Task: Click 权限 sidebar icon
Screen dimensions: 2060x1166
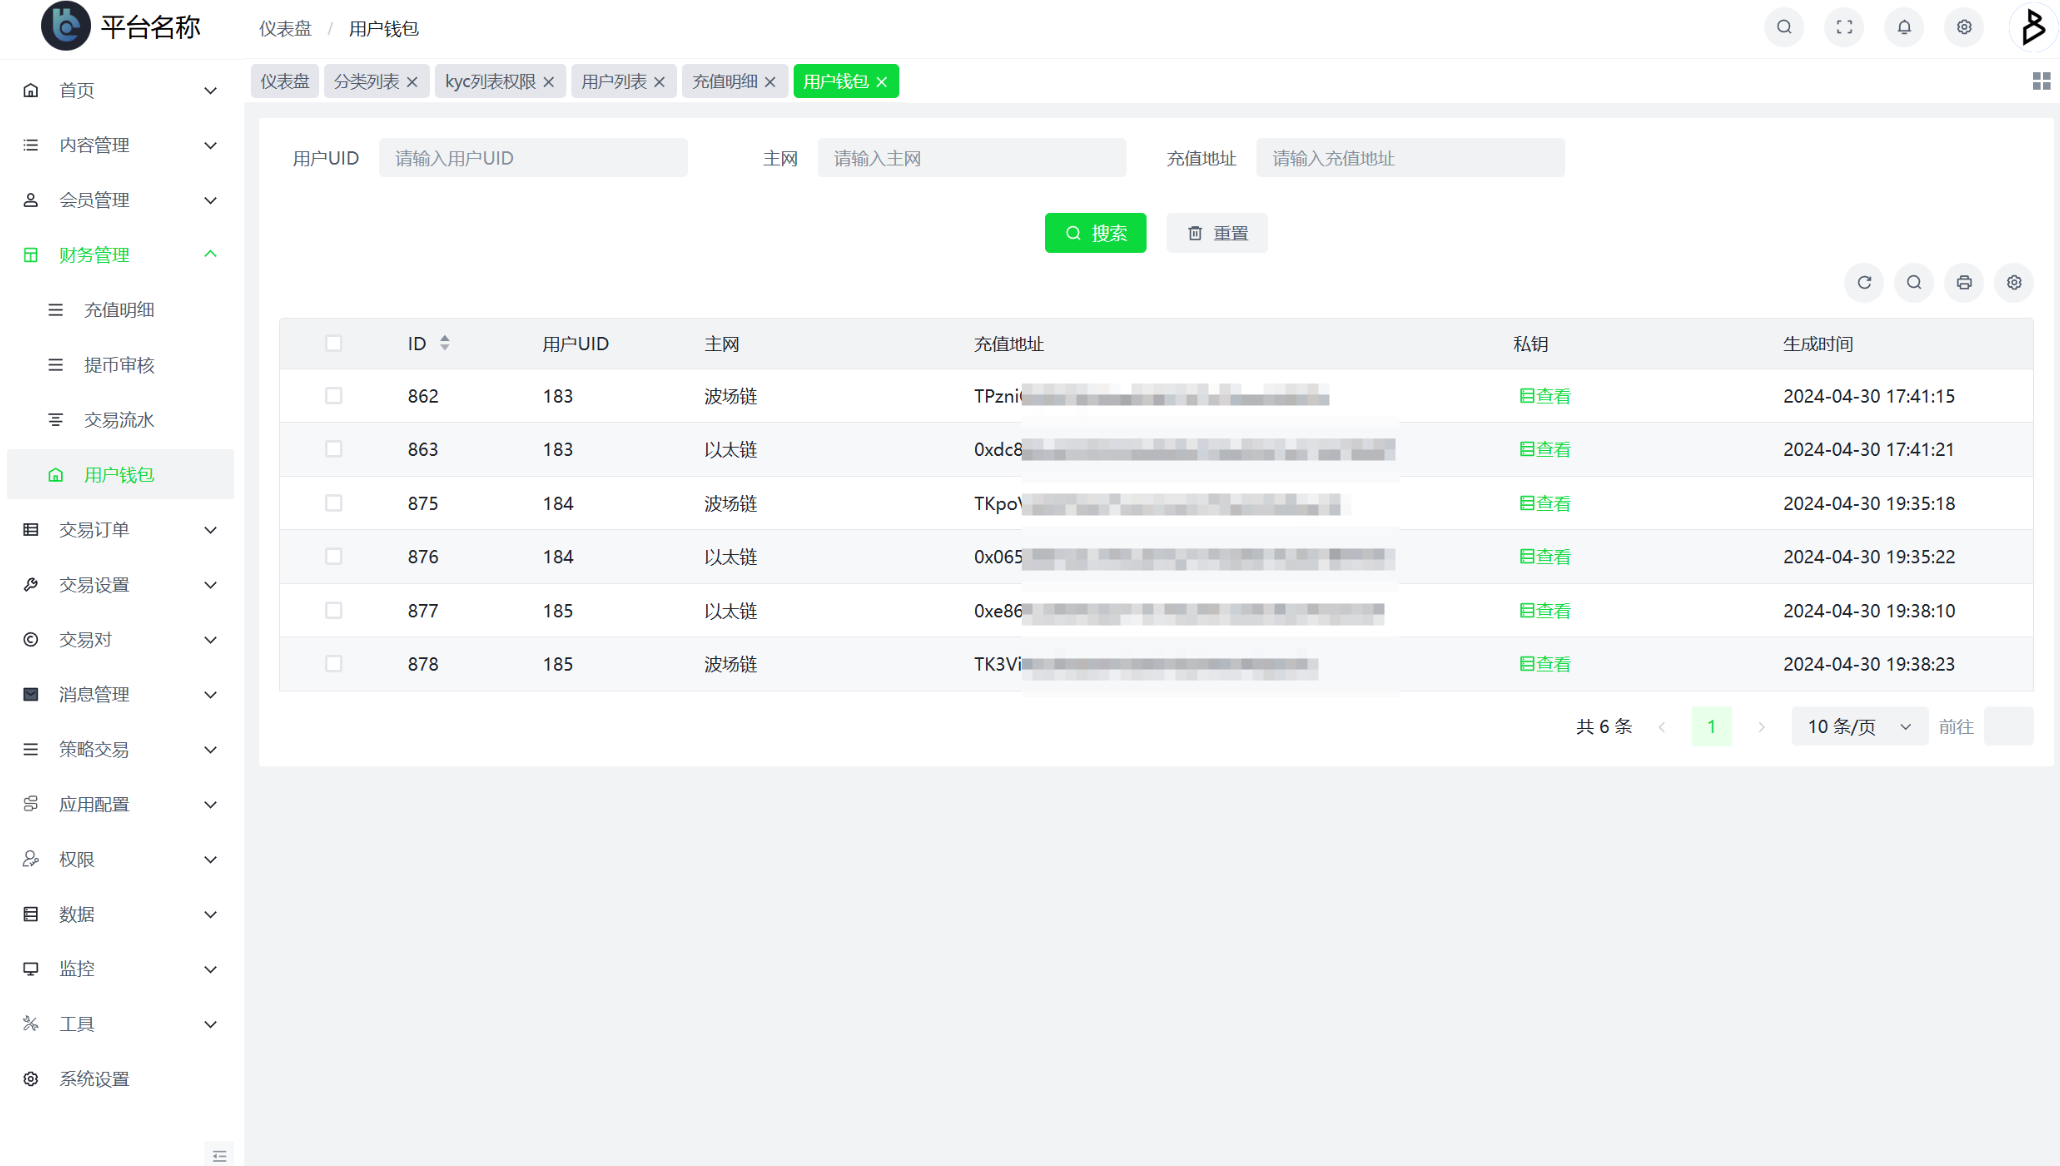Action: pos(31,859)
